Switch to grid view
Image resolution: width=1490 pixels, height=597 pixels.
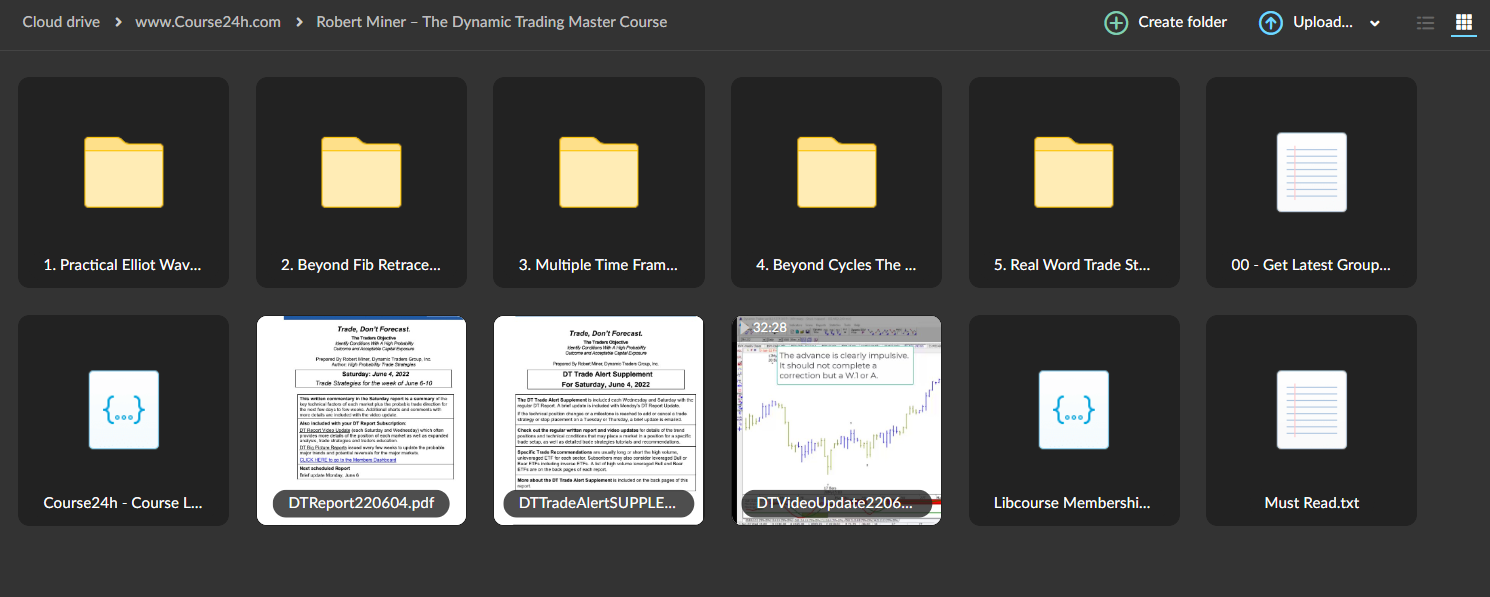pos(1463,22)
